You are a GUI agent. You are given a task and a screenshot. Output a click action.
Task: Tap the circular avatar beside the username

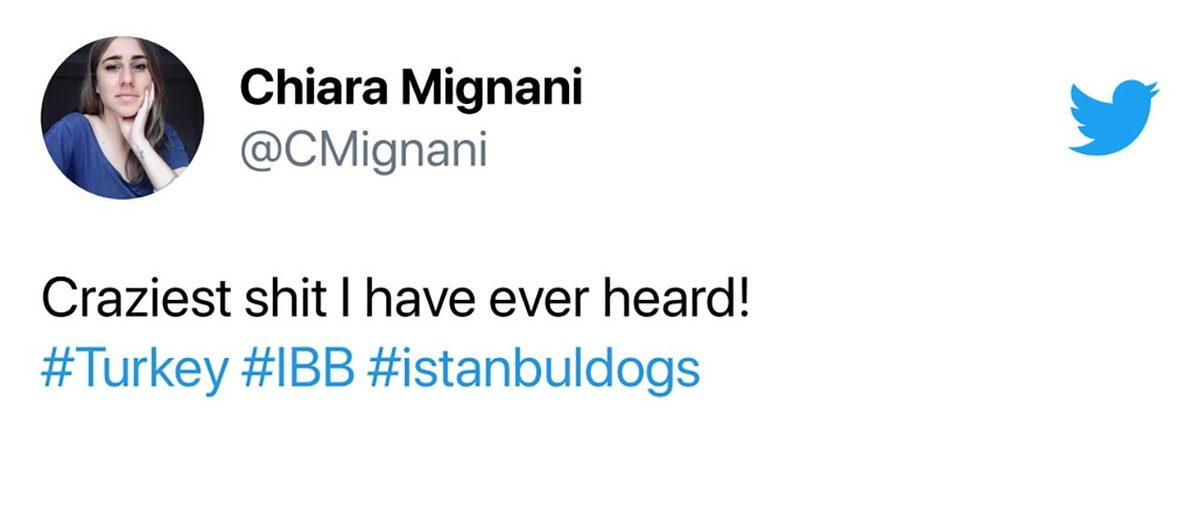[x=122, y=118]
